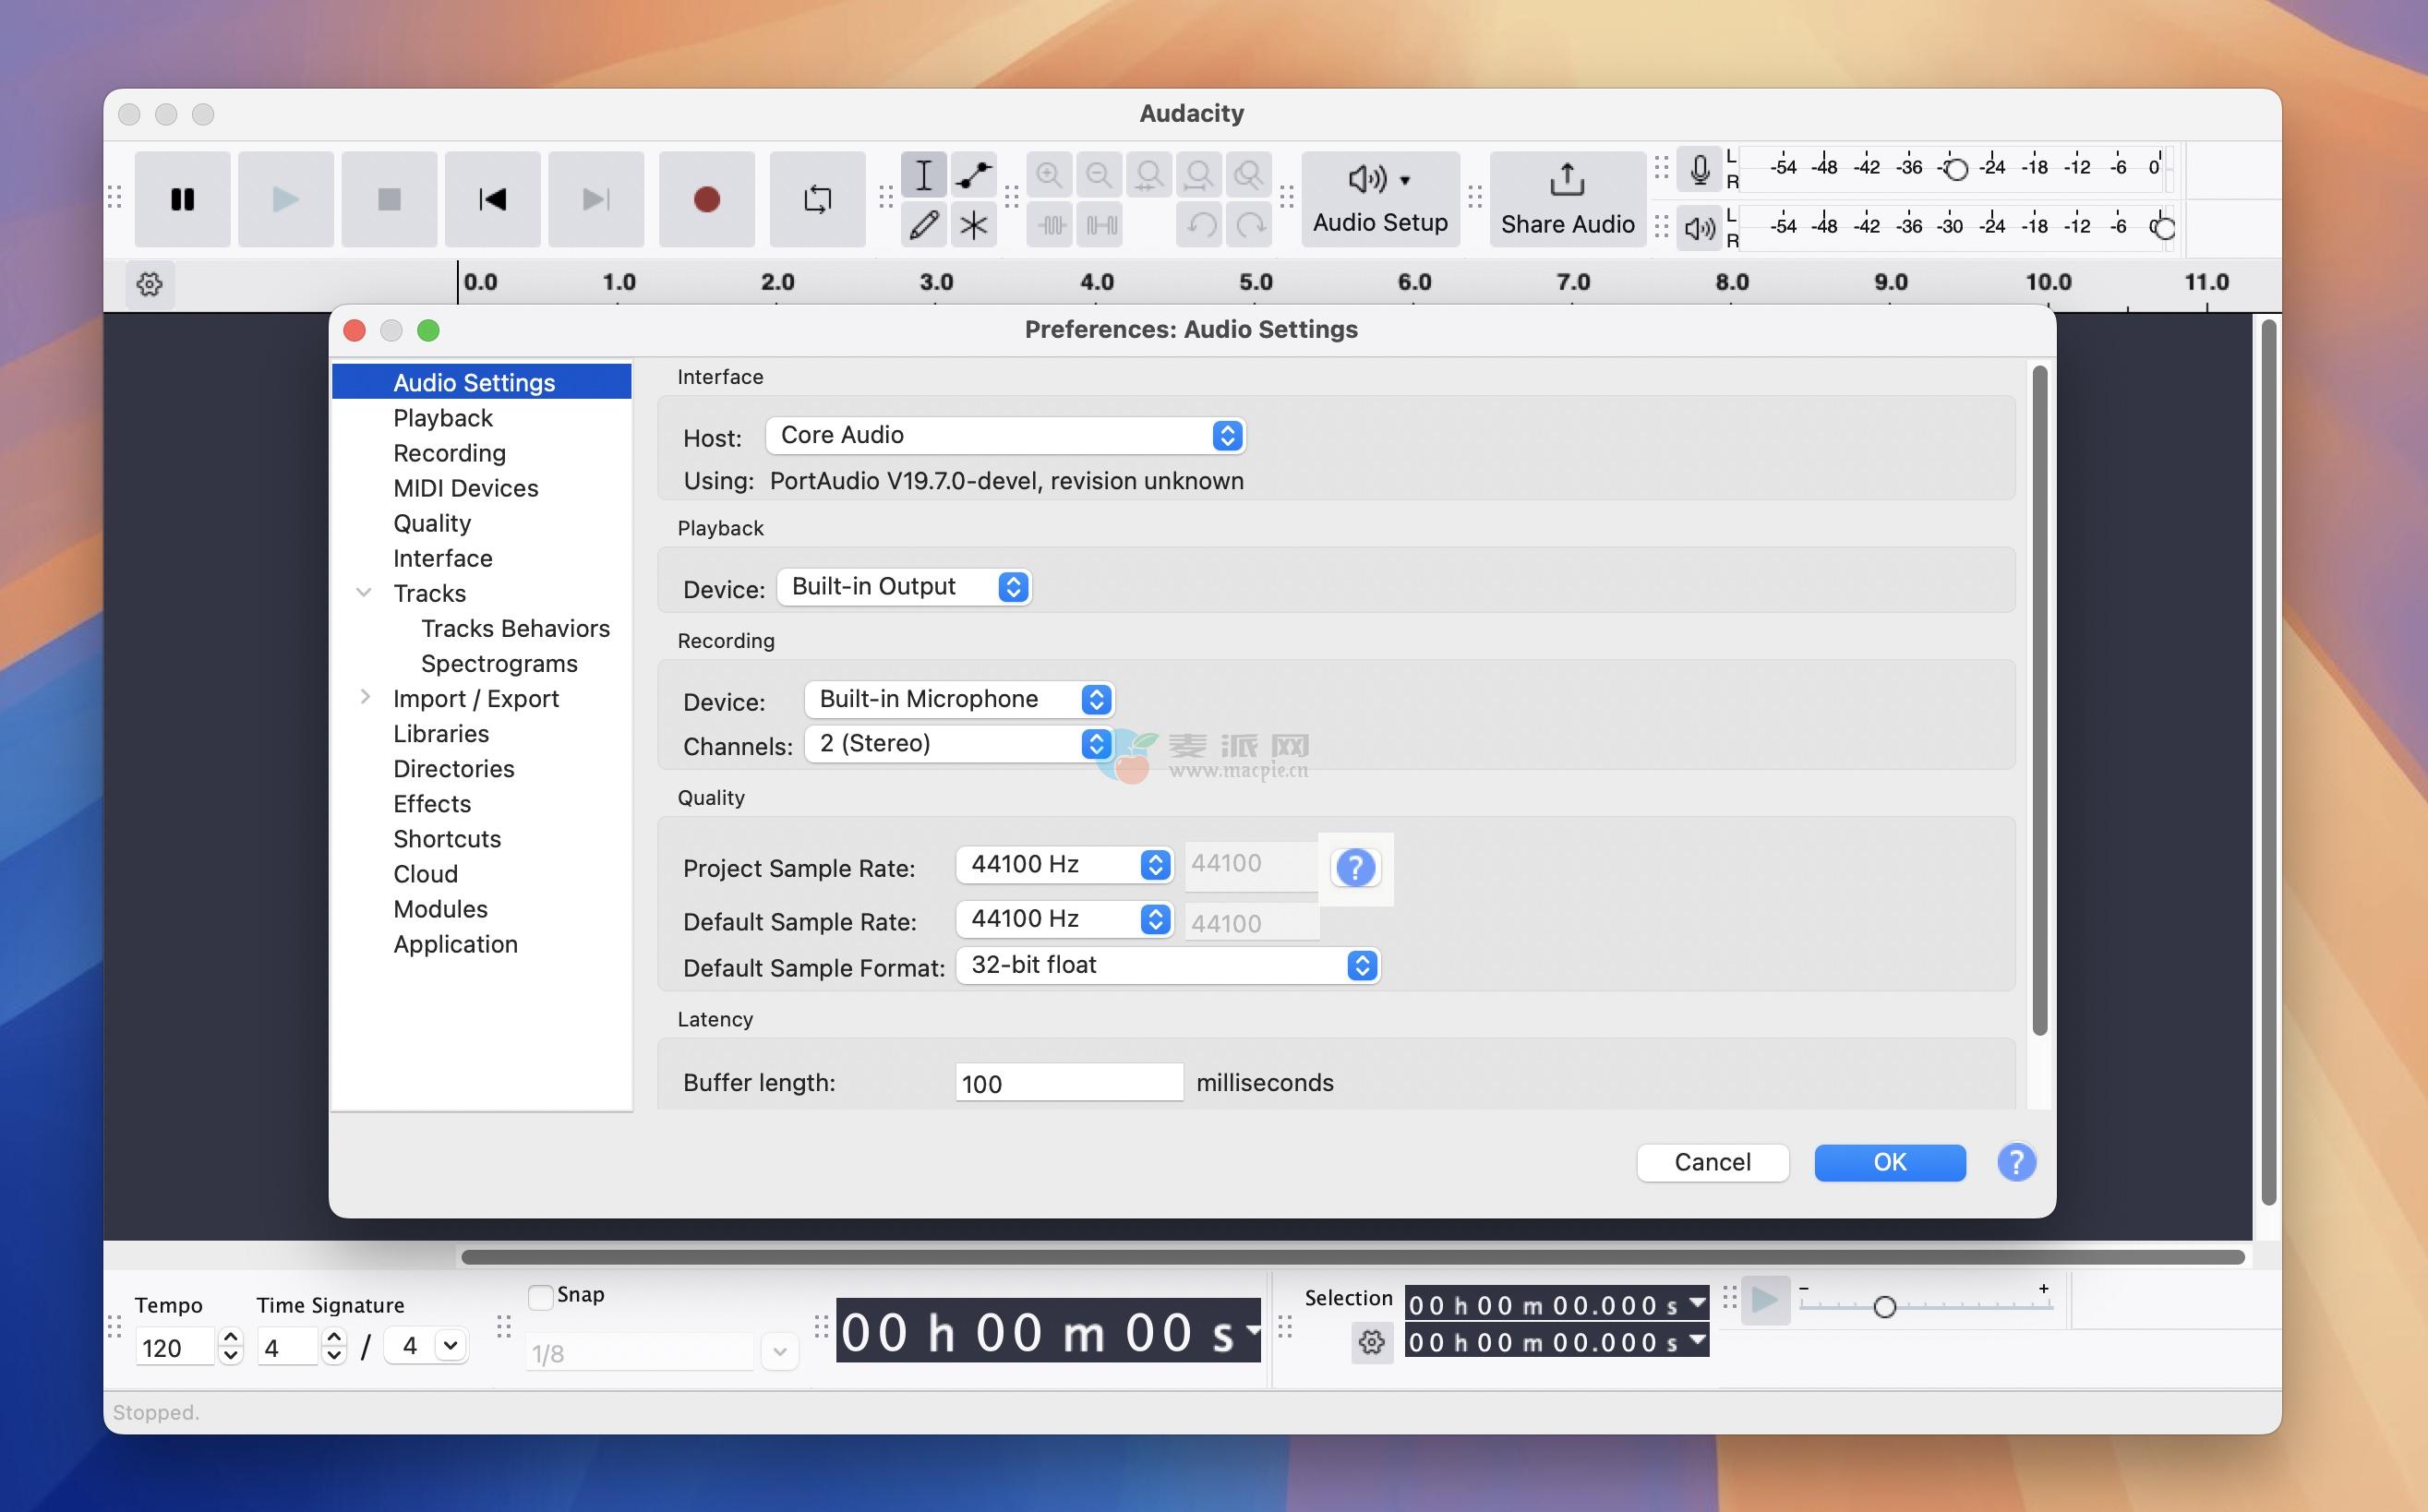Select the Draw pencil tool
This screenshot has width=2428, height=1512.
click(x=923, y=224)
